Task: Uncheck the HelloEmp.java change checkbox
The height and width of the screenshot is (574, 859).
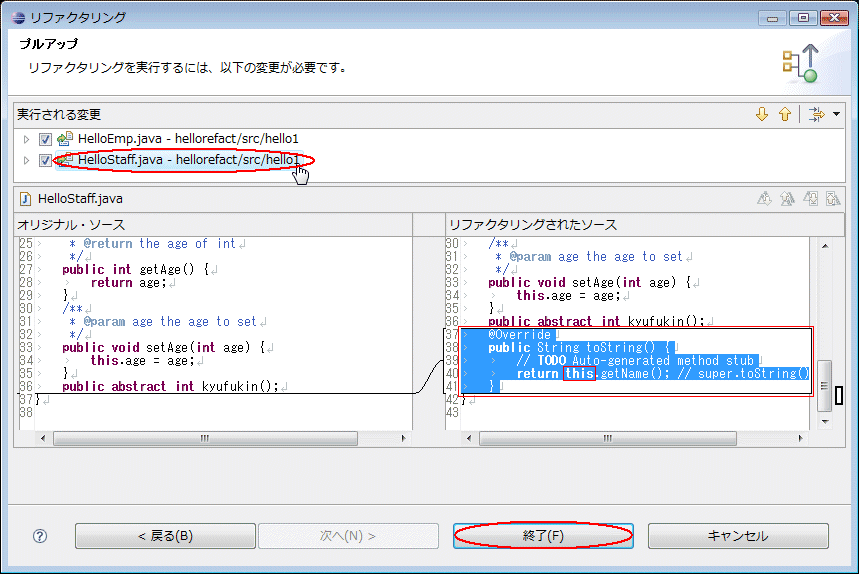Action: [45, 139]
